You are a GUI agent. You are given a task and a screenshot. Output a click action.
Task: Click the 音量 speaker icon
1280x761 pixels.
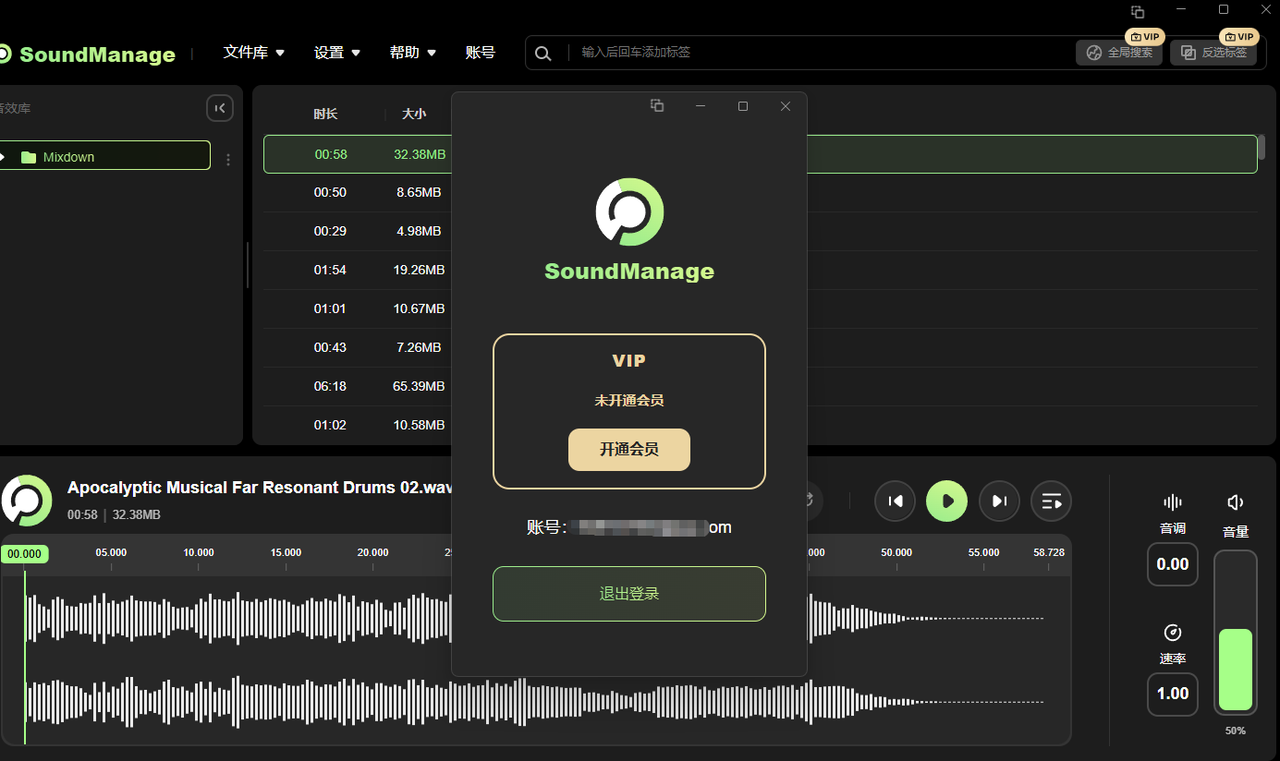[1236, 502]
